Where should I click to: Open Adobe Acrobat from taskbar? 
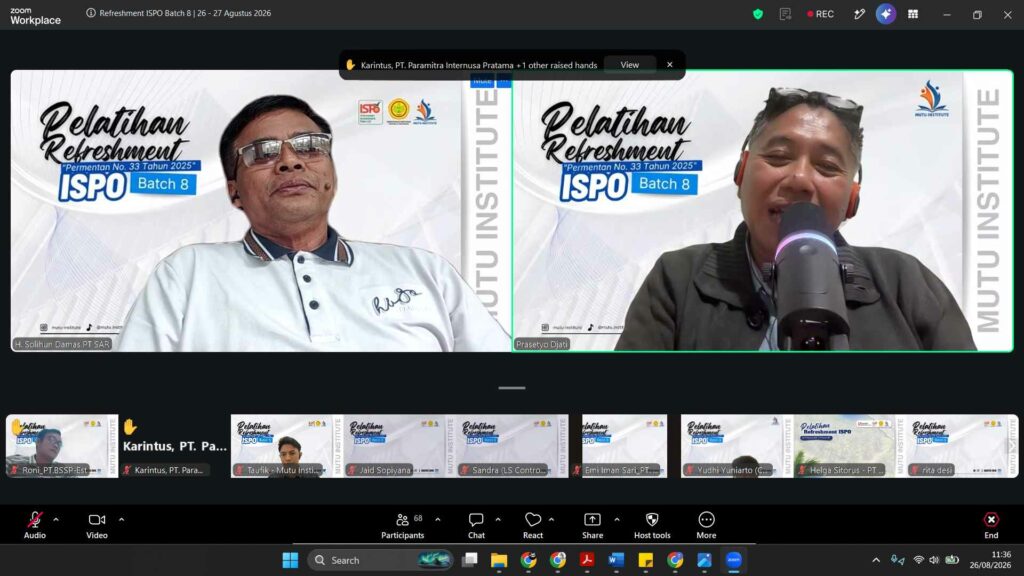click(586, 560)
